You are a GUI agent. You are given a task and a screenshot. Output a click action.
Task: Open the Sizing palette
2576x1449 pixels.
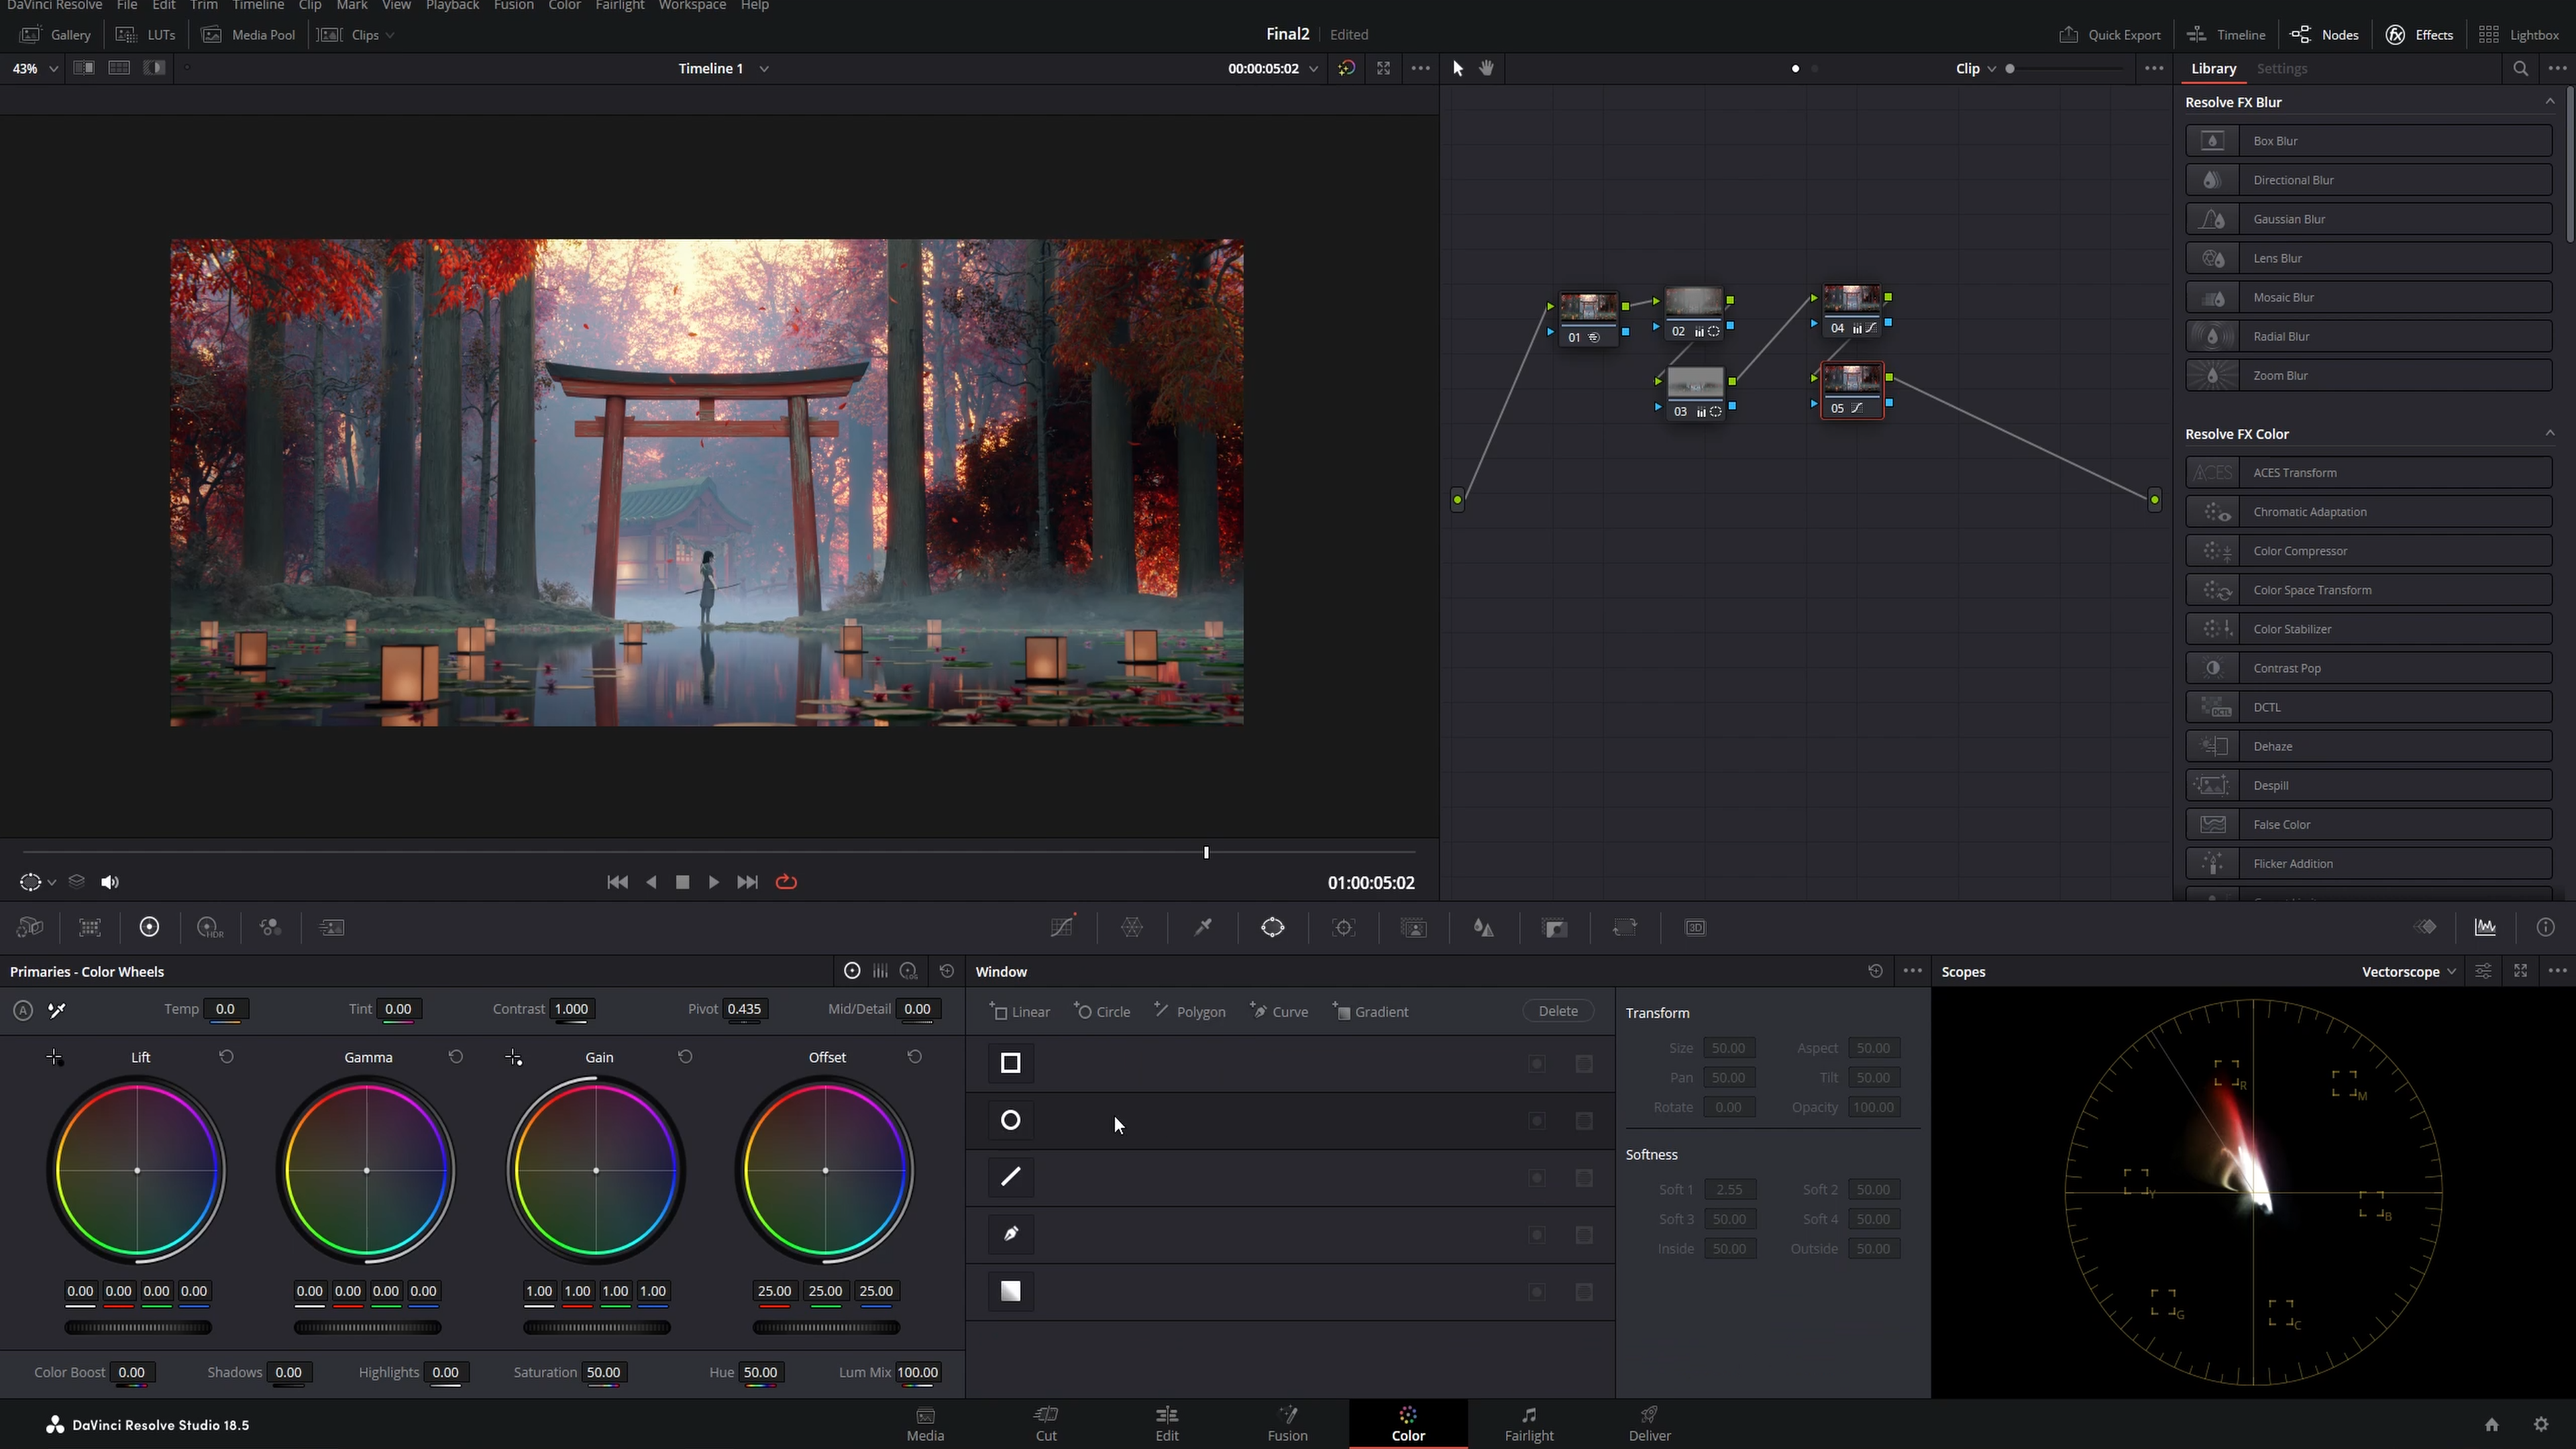tap(1625, 927)
